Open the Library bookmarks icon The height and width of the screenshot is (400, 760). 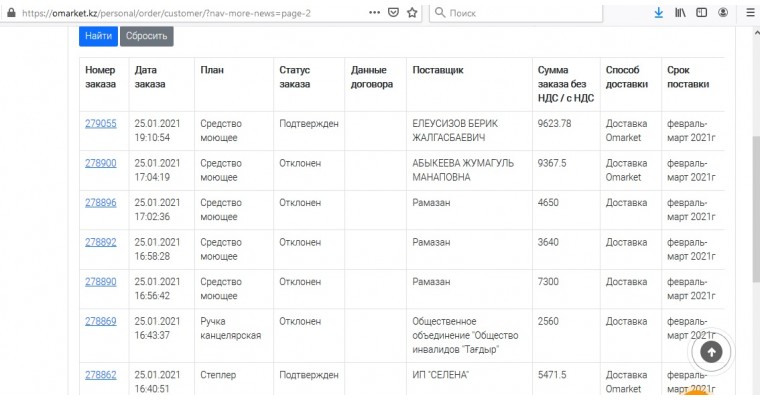point(681,13)
